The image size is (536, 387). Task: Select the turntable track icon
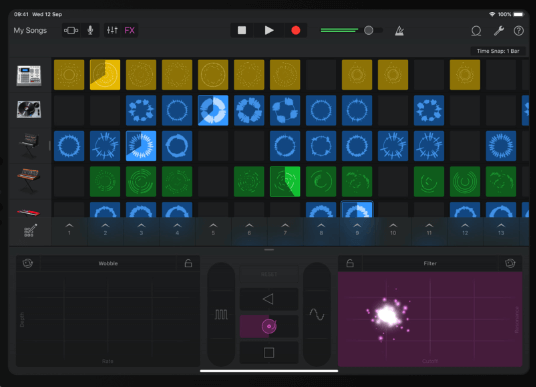[29, 110]
